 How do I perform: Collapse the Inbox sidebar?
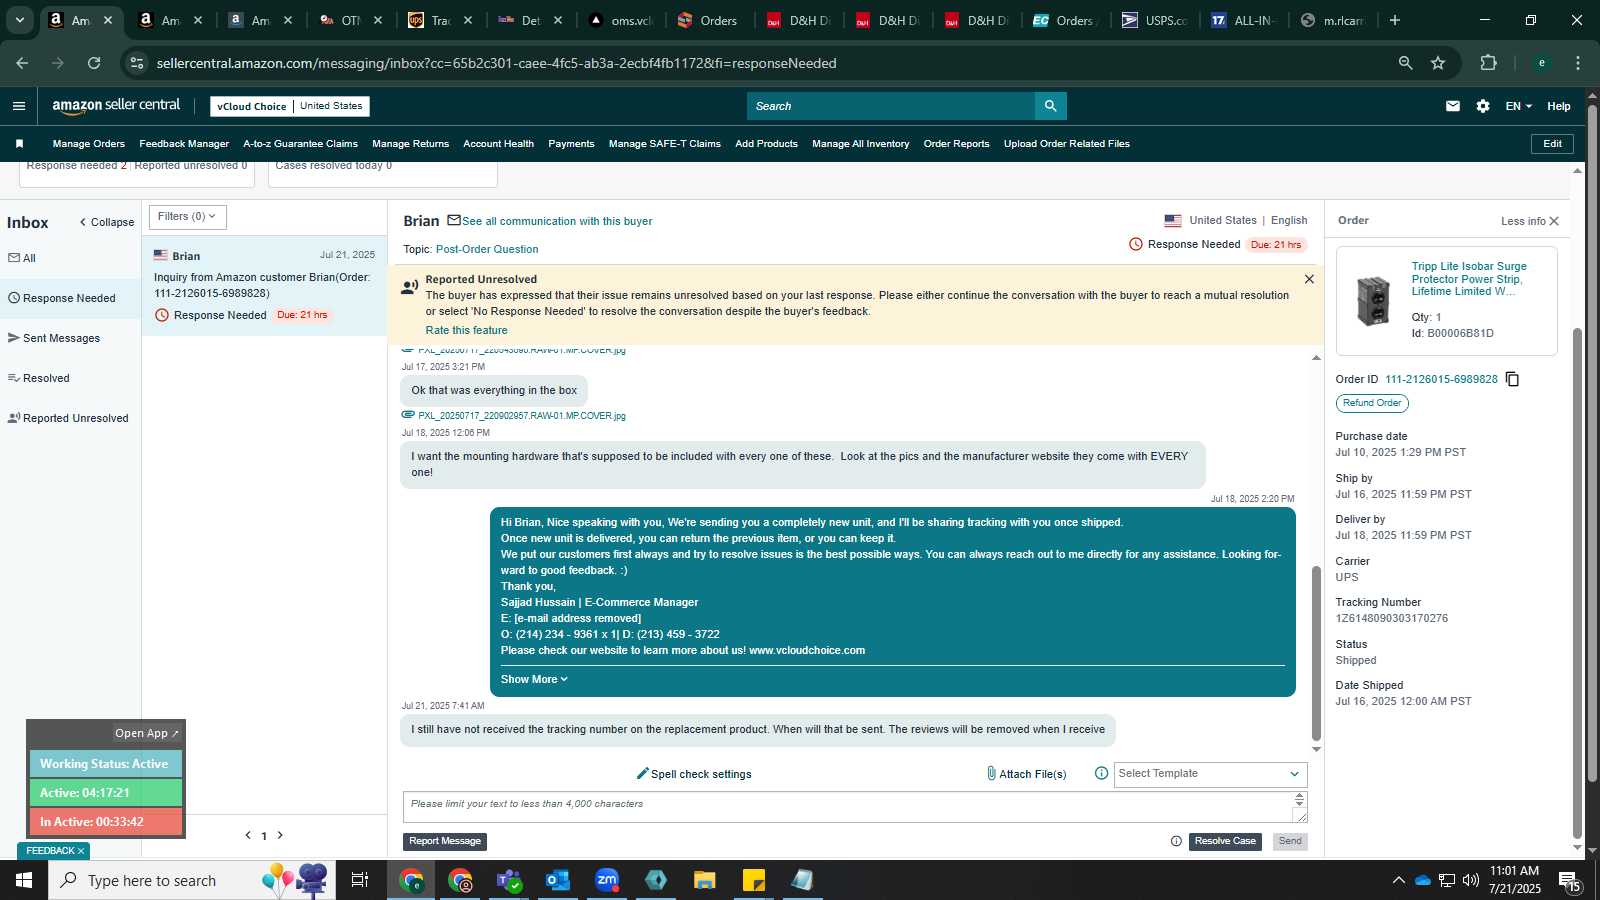pos(107,222)
